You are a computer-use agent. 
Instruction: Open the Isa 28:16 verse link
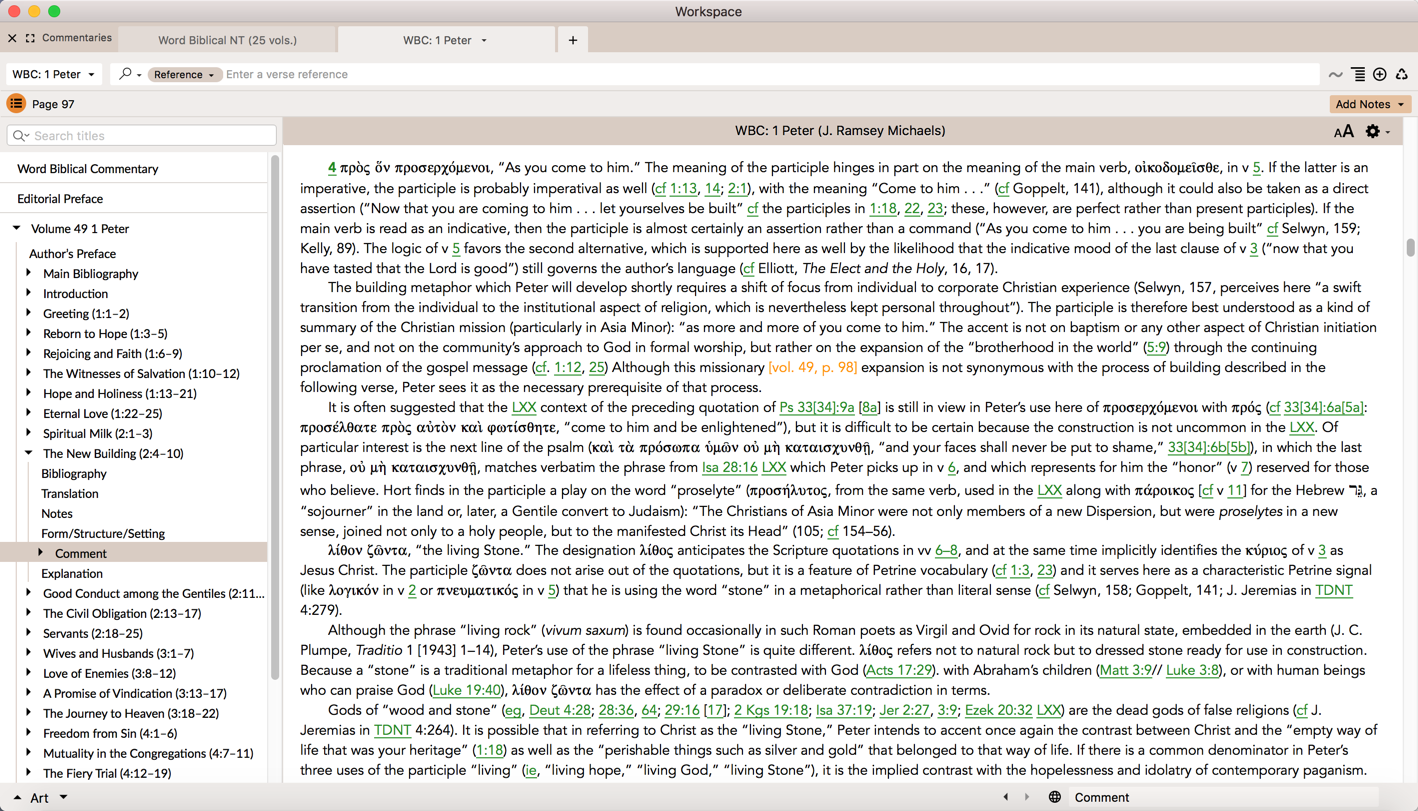tap(729, 467)
